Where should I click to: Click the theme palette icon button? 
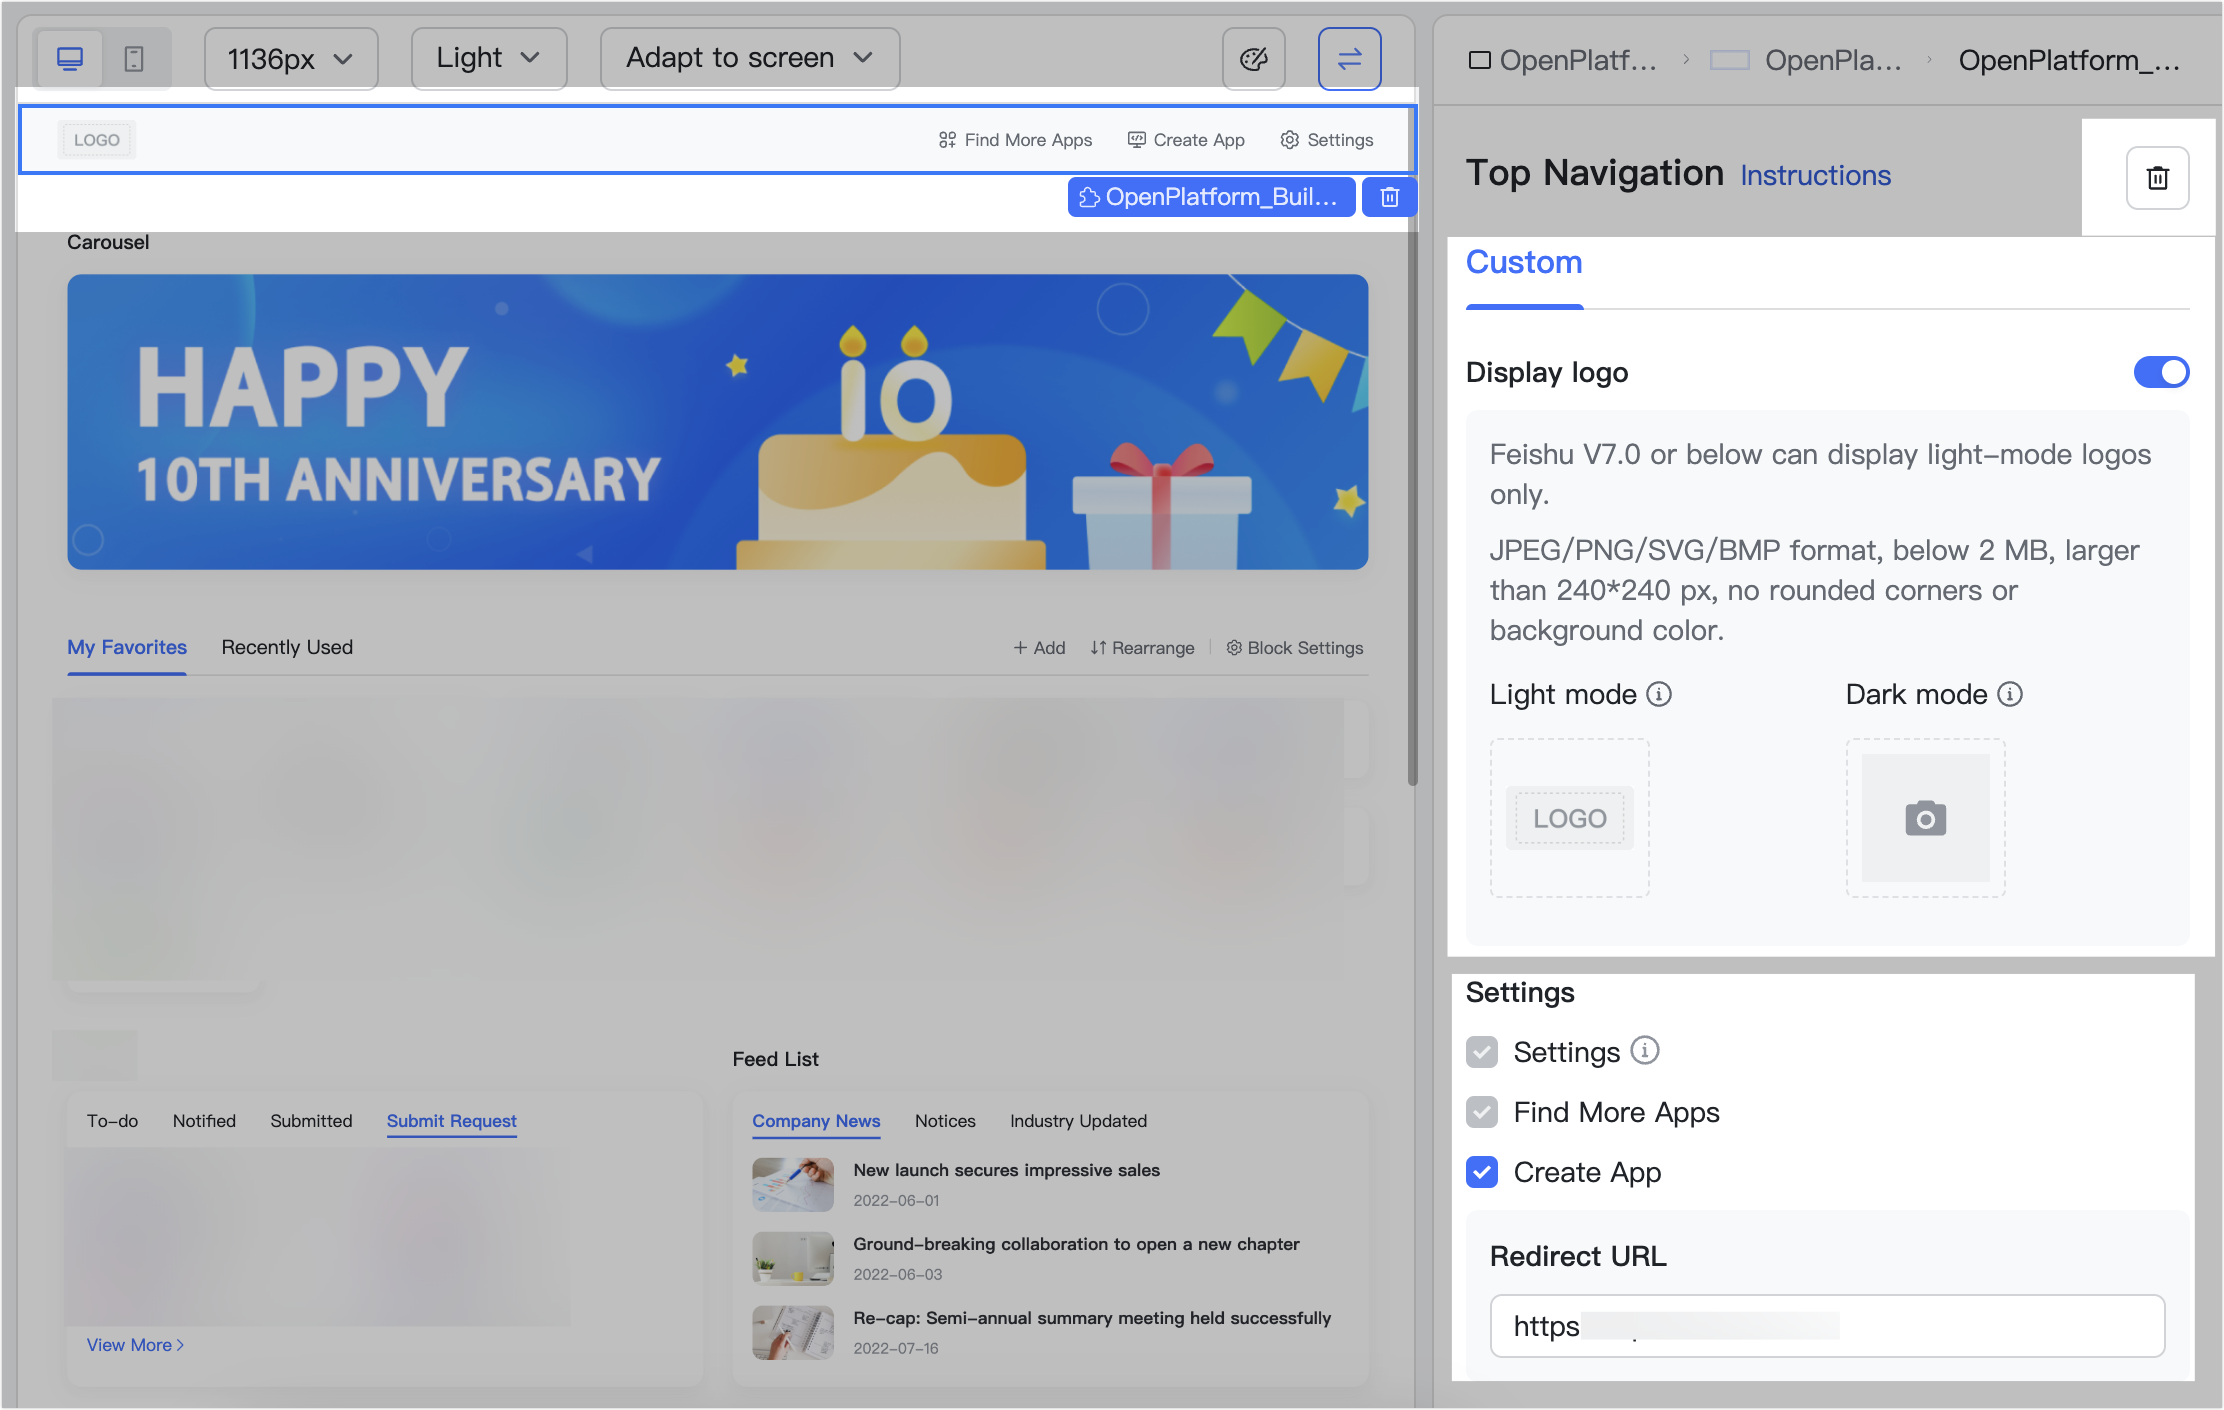pos(1254,59)
